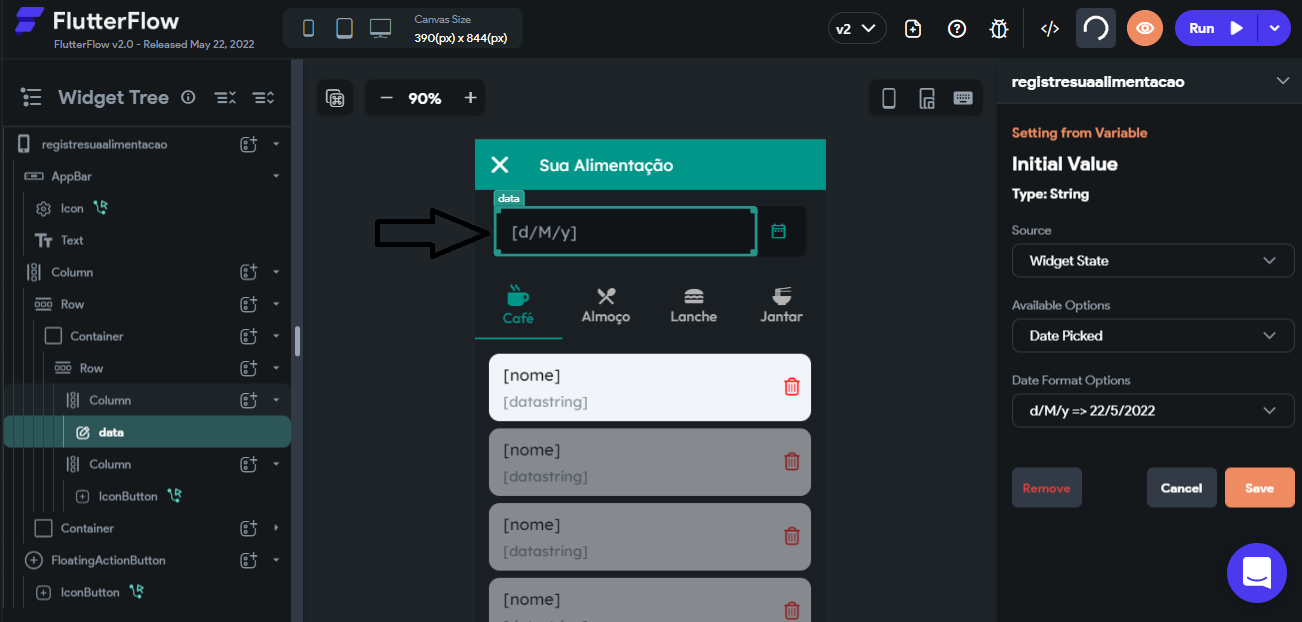Click the calendar icon beside date field
The height and width of the screenshot is (622, 1302).
click(x=779, y=231)
